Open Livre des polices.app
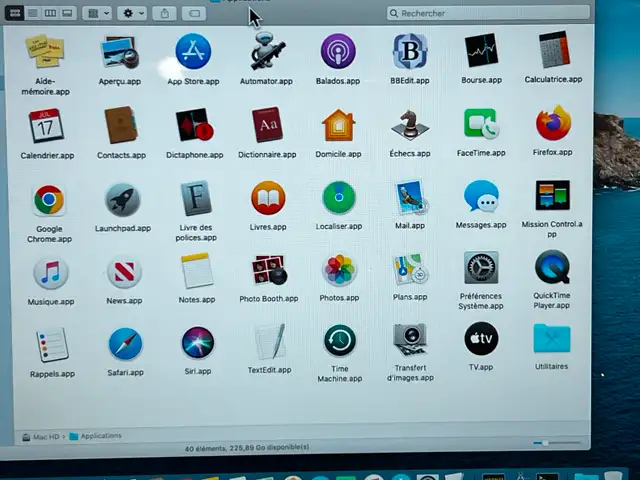The image size is (640, 480). click(196, 198)
